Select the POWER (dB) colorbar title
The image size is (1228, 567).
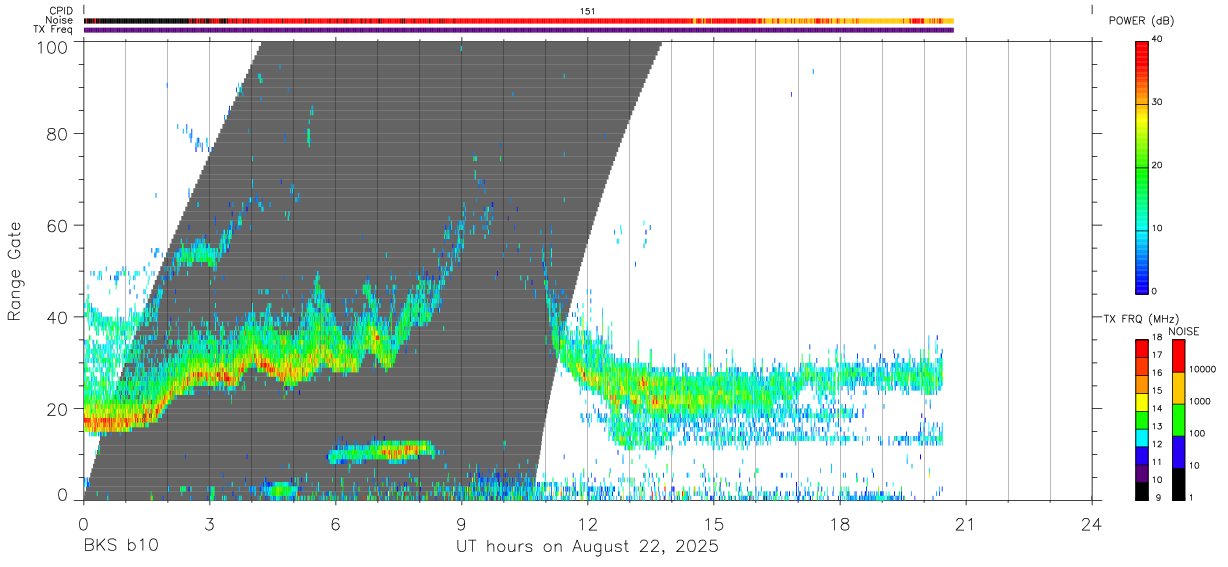tap(1140, 21)
